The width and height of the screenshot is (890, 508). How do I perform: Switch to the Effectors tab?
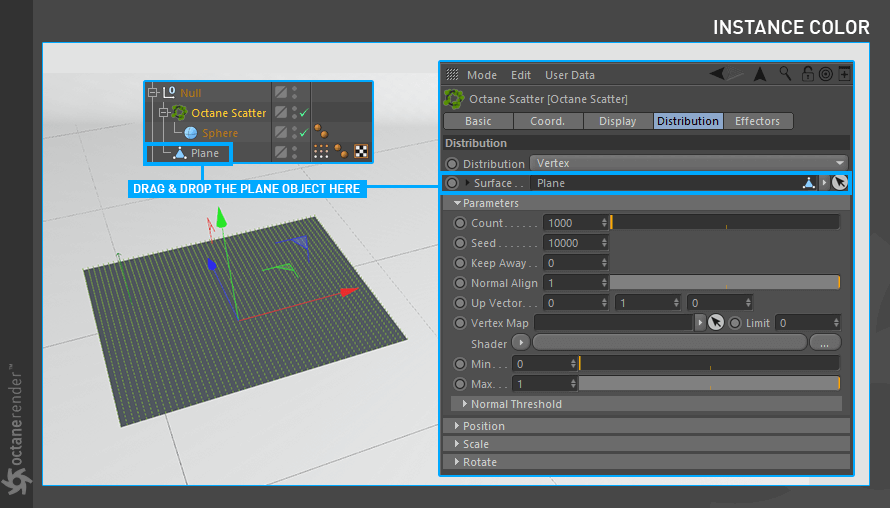[757, 121]
